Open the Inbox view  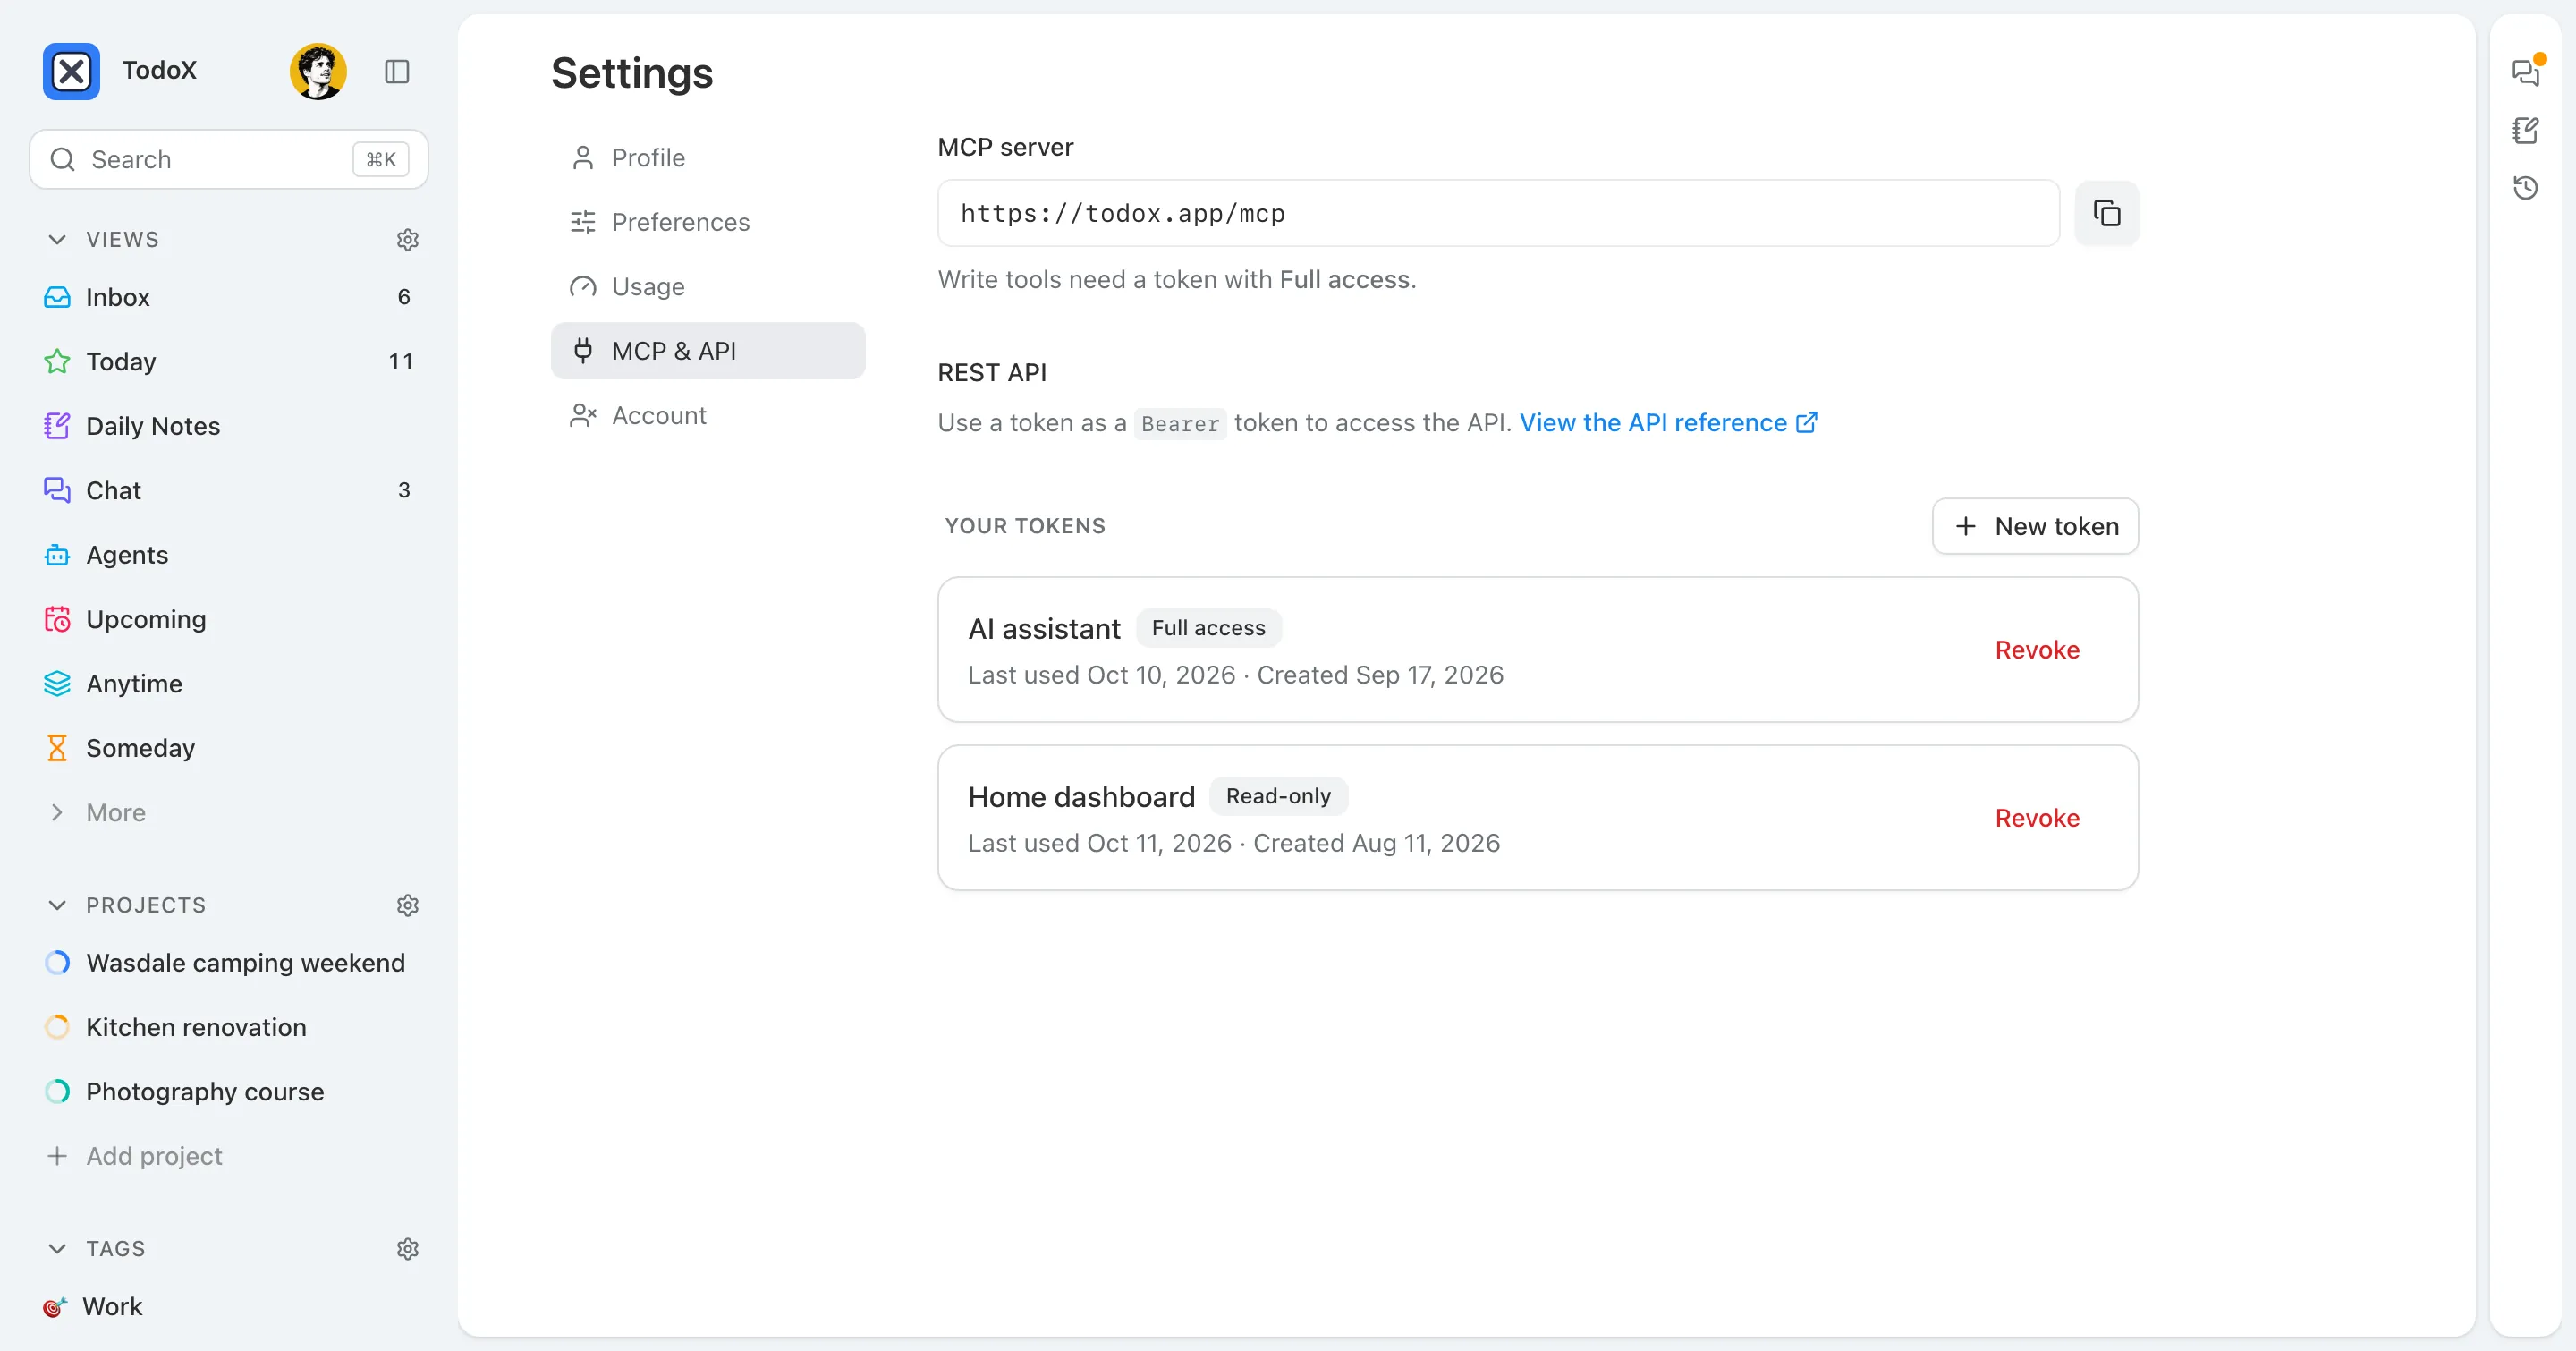(x=229, y=297)
